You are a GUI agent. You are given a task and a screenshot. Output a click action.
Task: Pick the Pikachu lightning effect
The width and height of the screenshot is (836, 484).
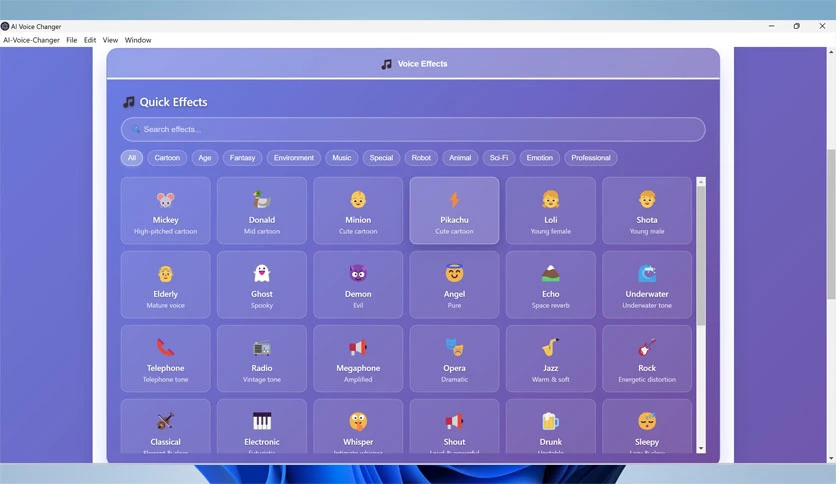454,211
